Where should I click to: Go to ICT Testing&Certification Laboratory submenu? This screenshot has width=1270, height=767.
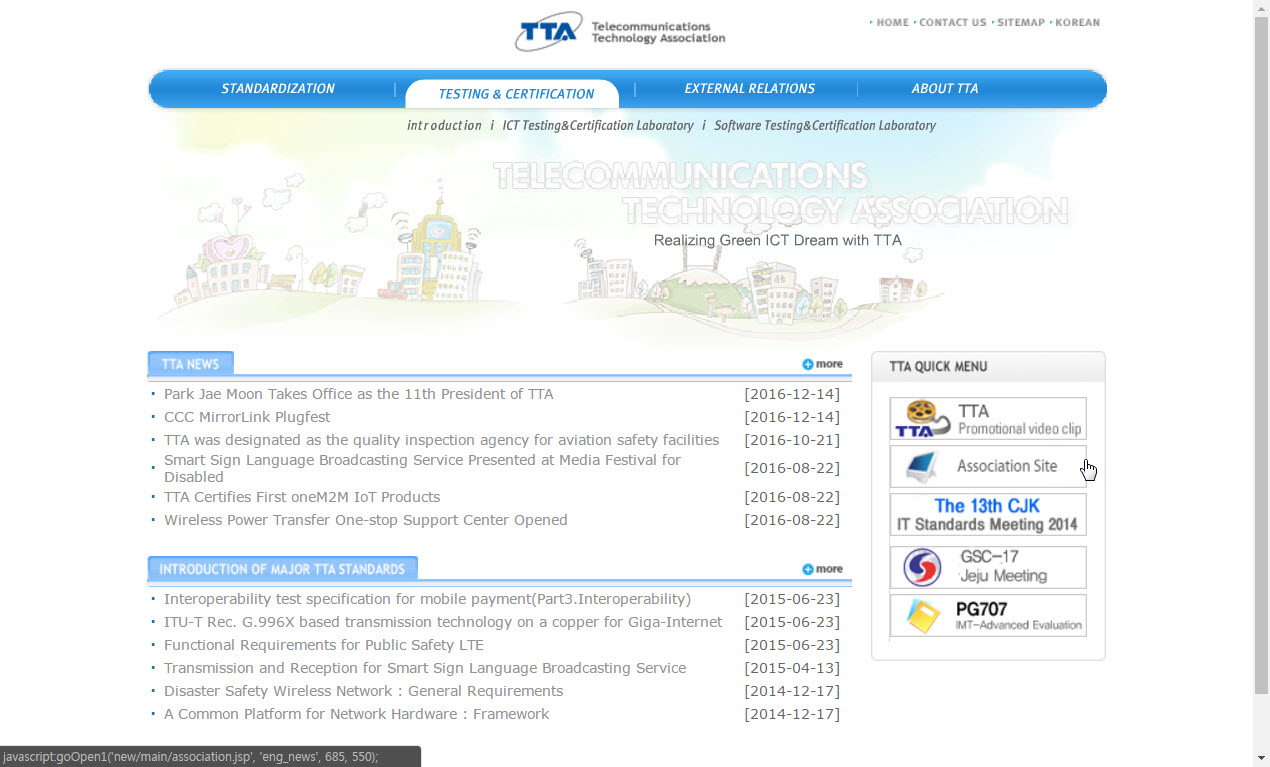(x=597, y=126)
